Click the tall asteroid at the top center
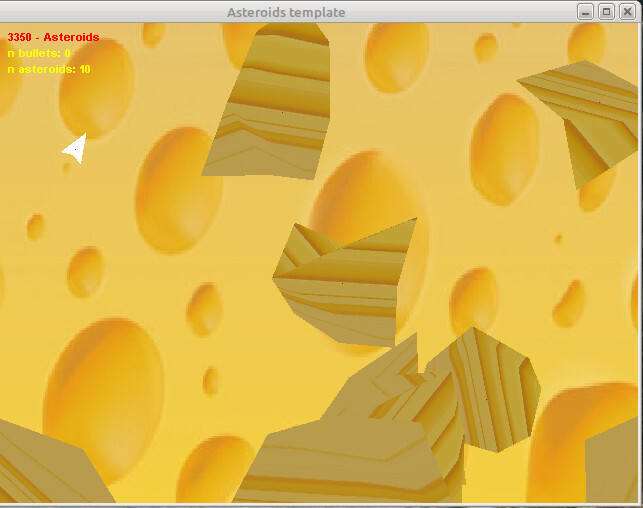Screen dimensions: 643x508 tap(273, 103)
